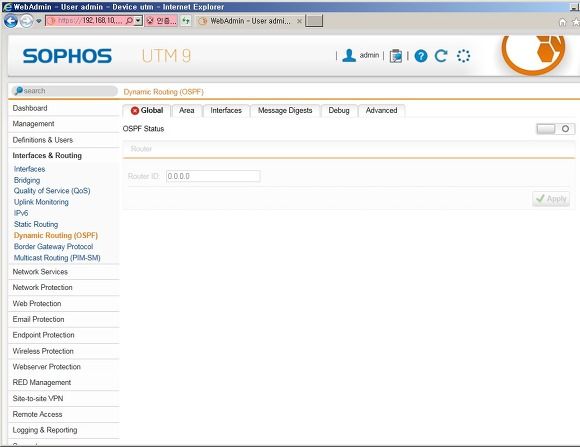Viewport: 580px width, 447px height.
Task: Open Static Routing link
Action: pos(36,224)
